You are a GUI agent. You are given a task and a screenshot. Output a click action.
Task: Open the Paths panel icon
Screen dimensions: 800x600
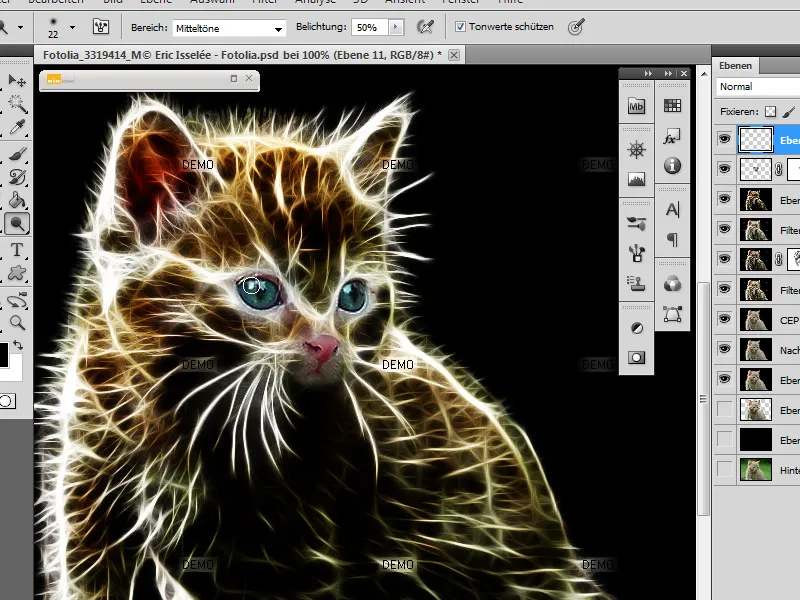coord(672,314)
